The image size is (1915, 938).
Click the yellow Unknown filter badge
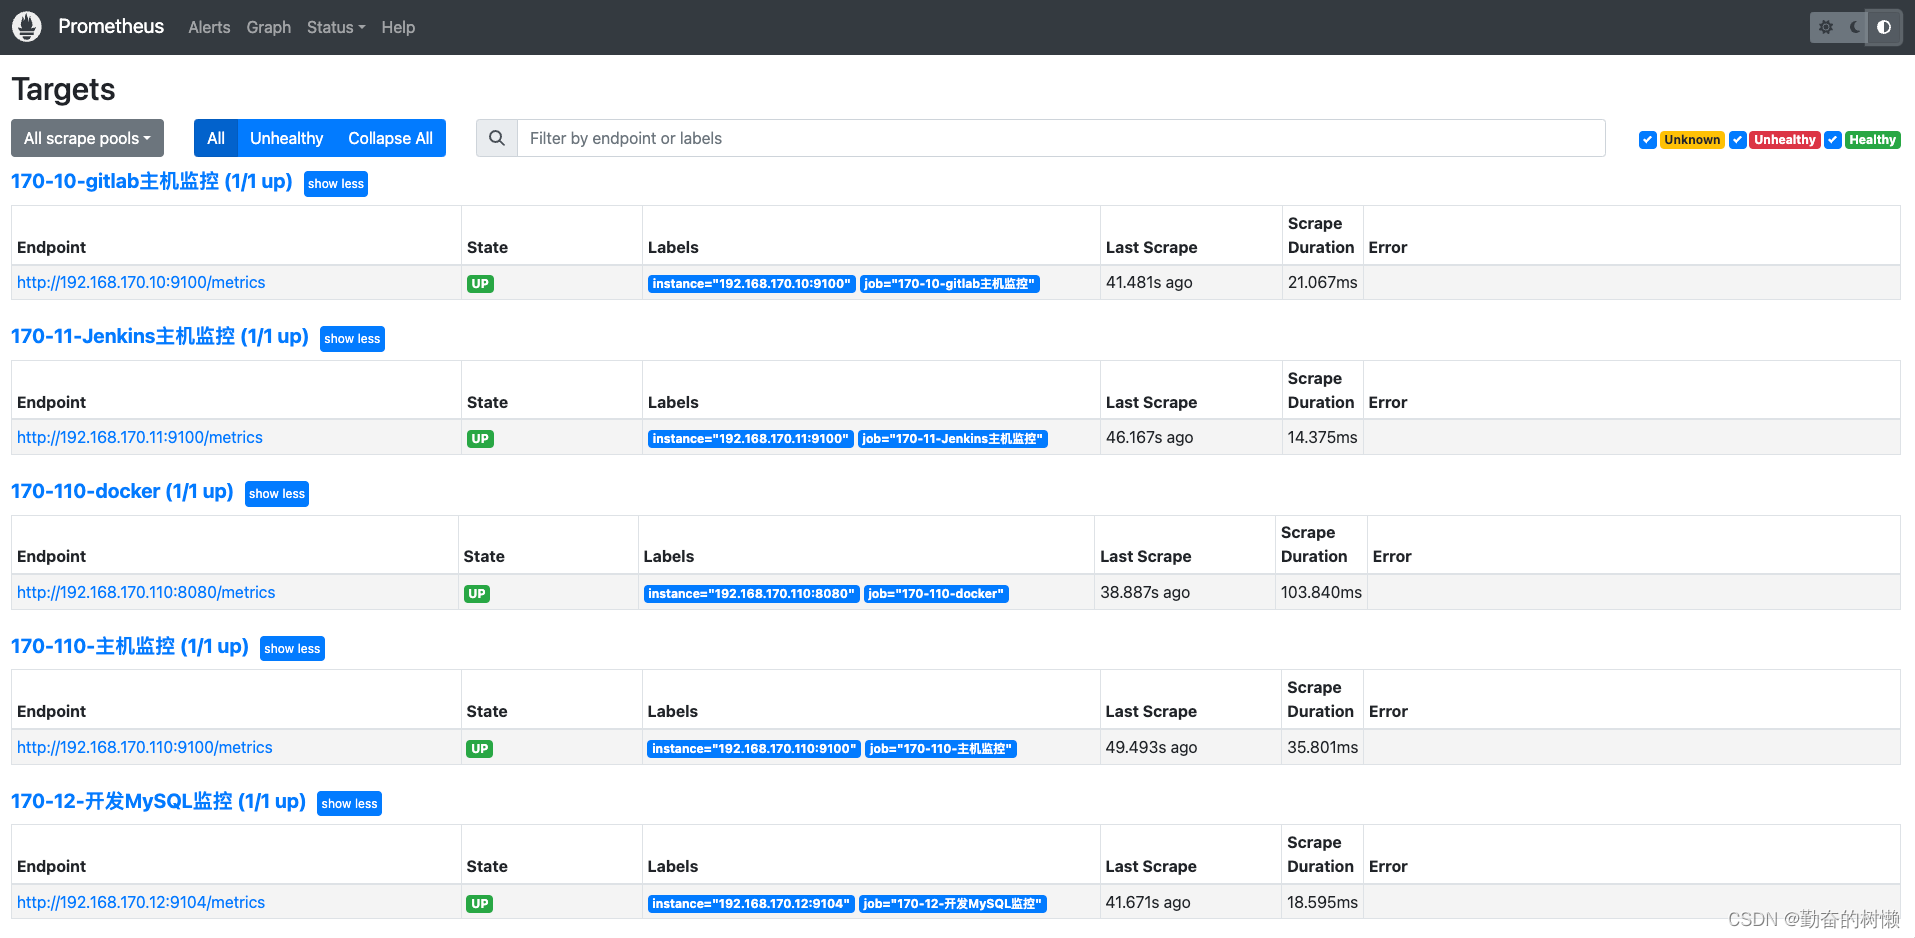click(1692, 140)
